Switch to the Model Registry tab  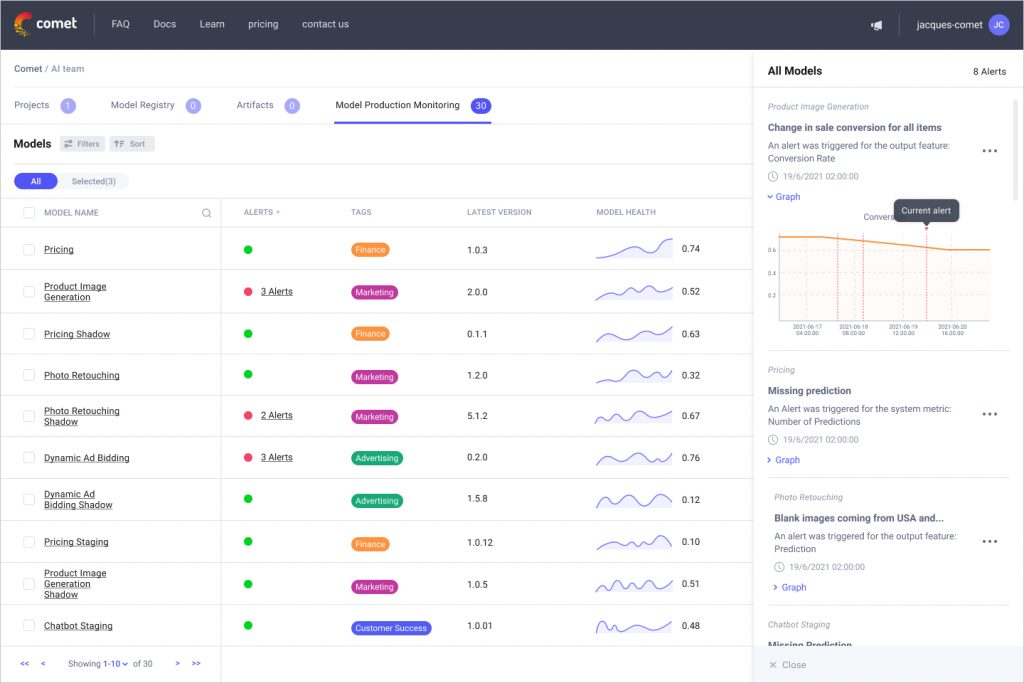click(142, 105)
